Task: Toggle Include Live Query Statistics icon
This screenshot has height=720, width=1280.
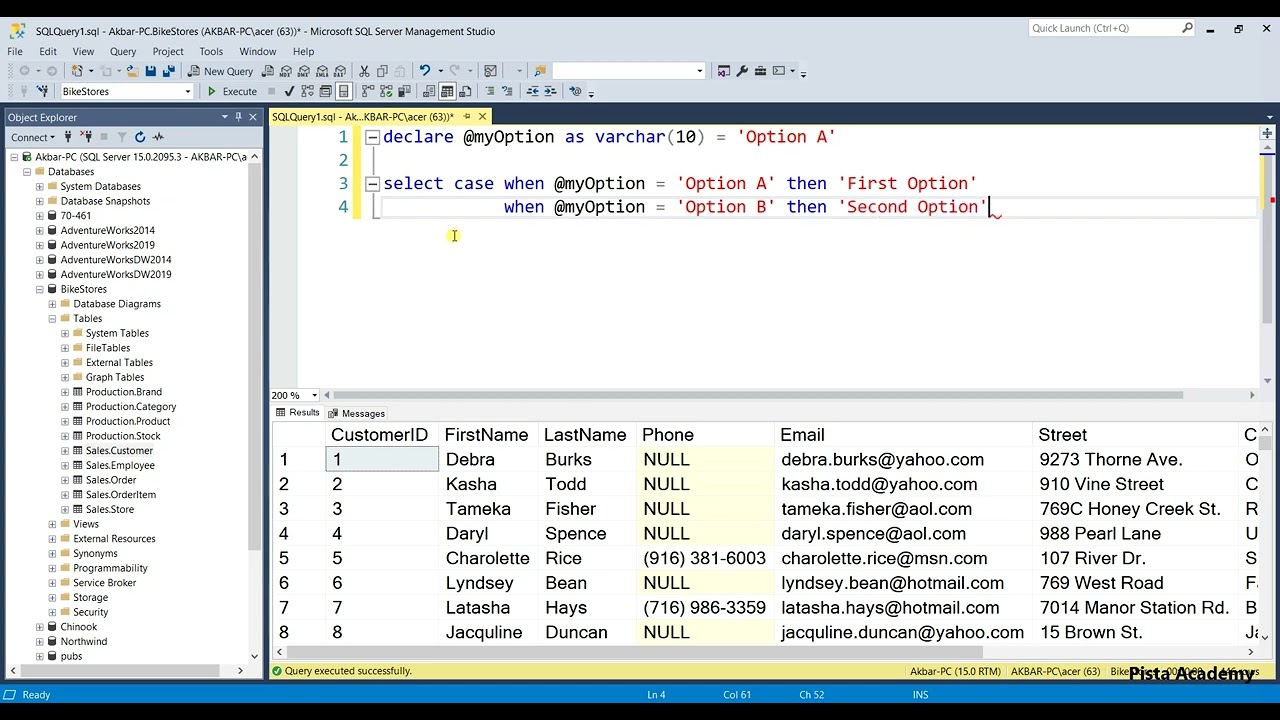Action: [386, 91]
